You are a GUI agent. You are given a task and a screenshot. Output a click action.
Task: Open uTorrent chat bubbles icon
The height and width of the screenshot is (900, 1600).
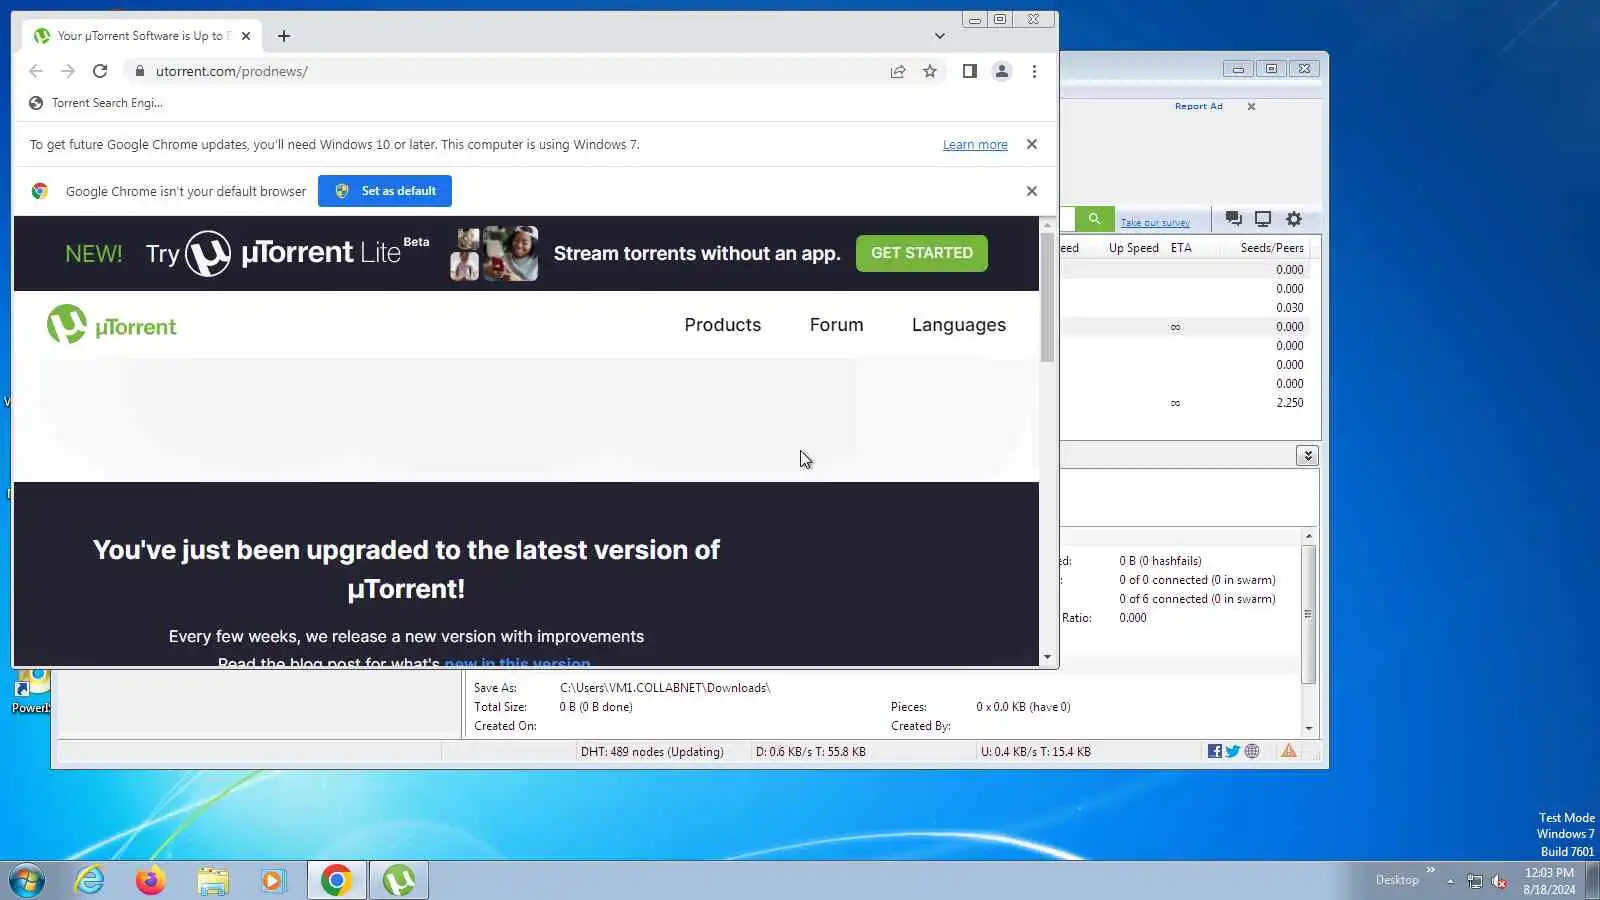click(1234, 219)
